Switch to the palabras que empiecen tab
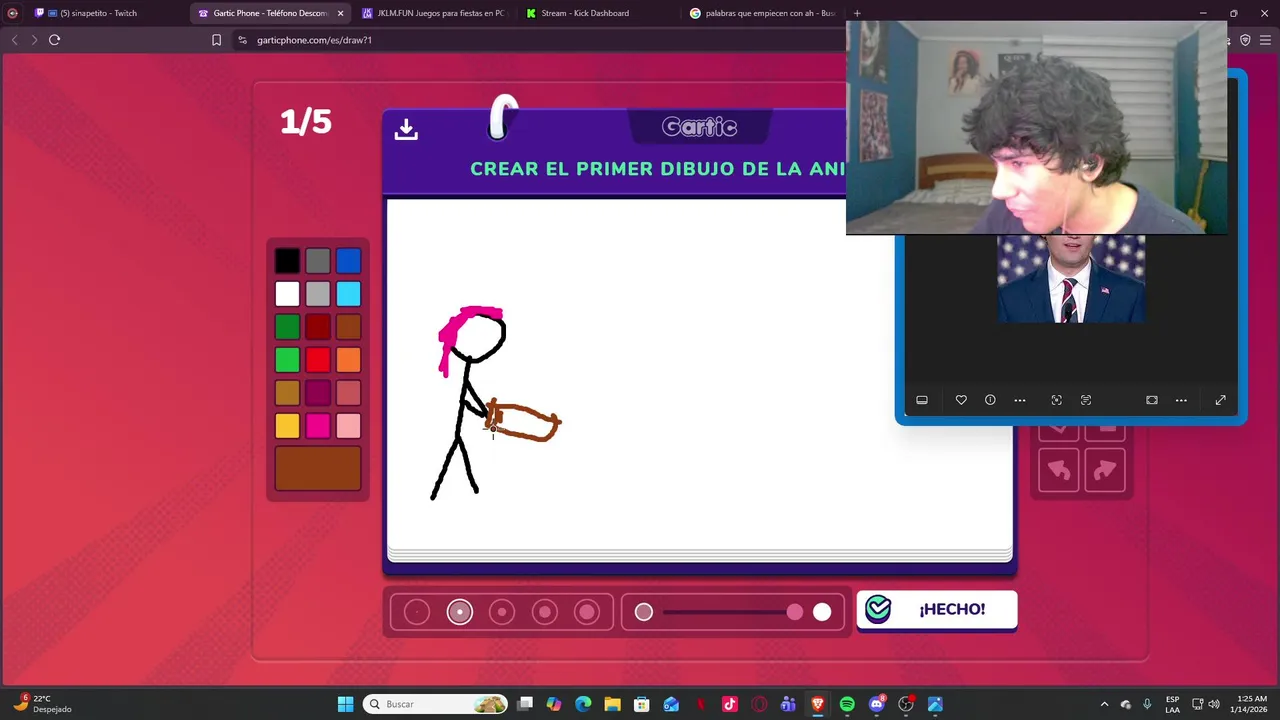The image size is (1280, 720). pyautogui.click(x=762, y=13)
